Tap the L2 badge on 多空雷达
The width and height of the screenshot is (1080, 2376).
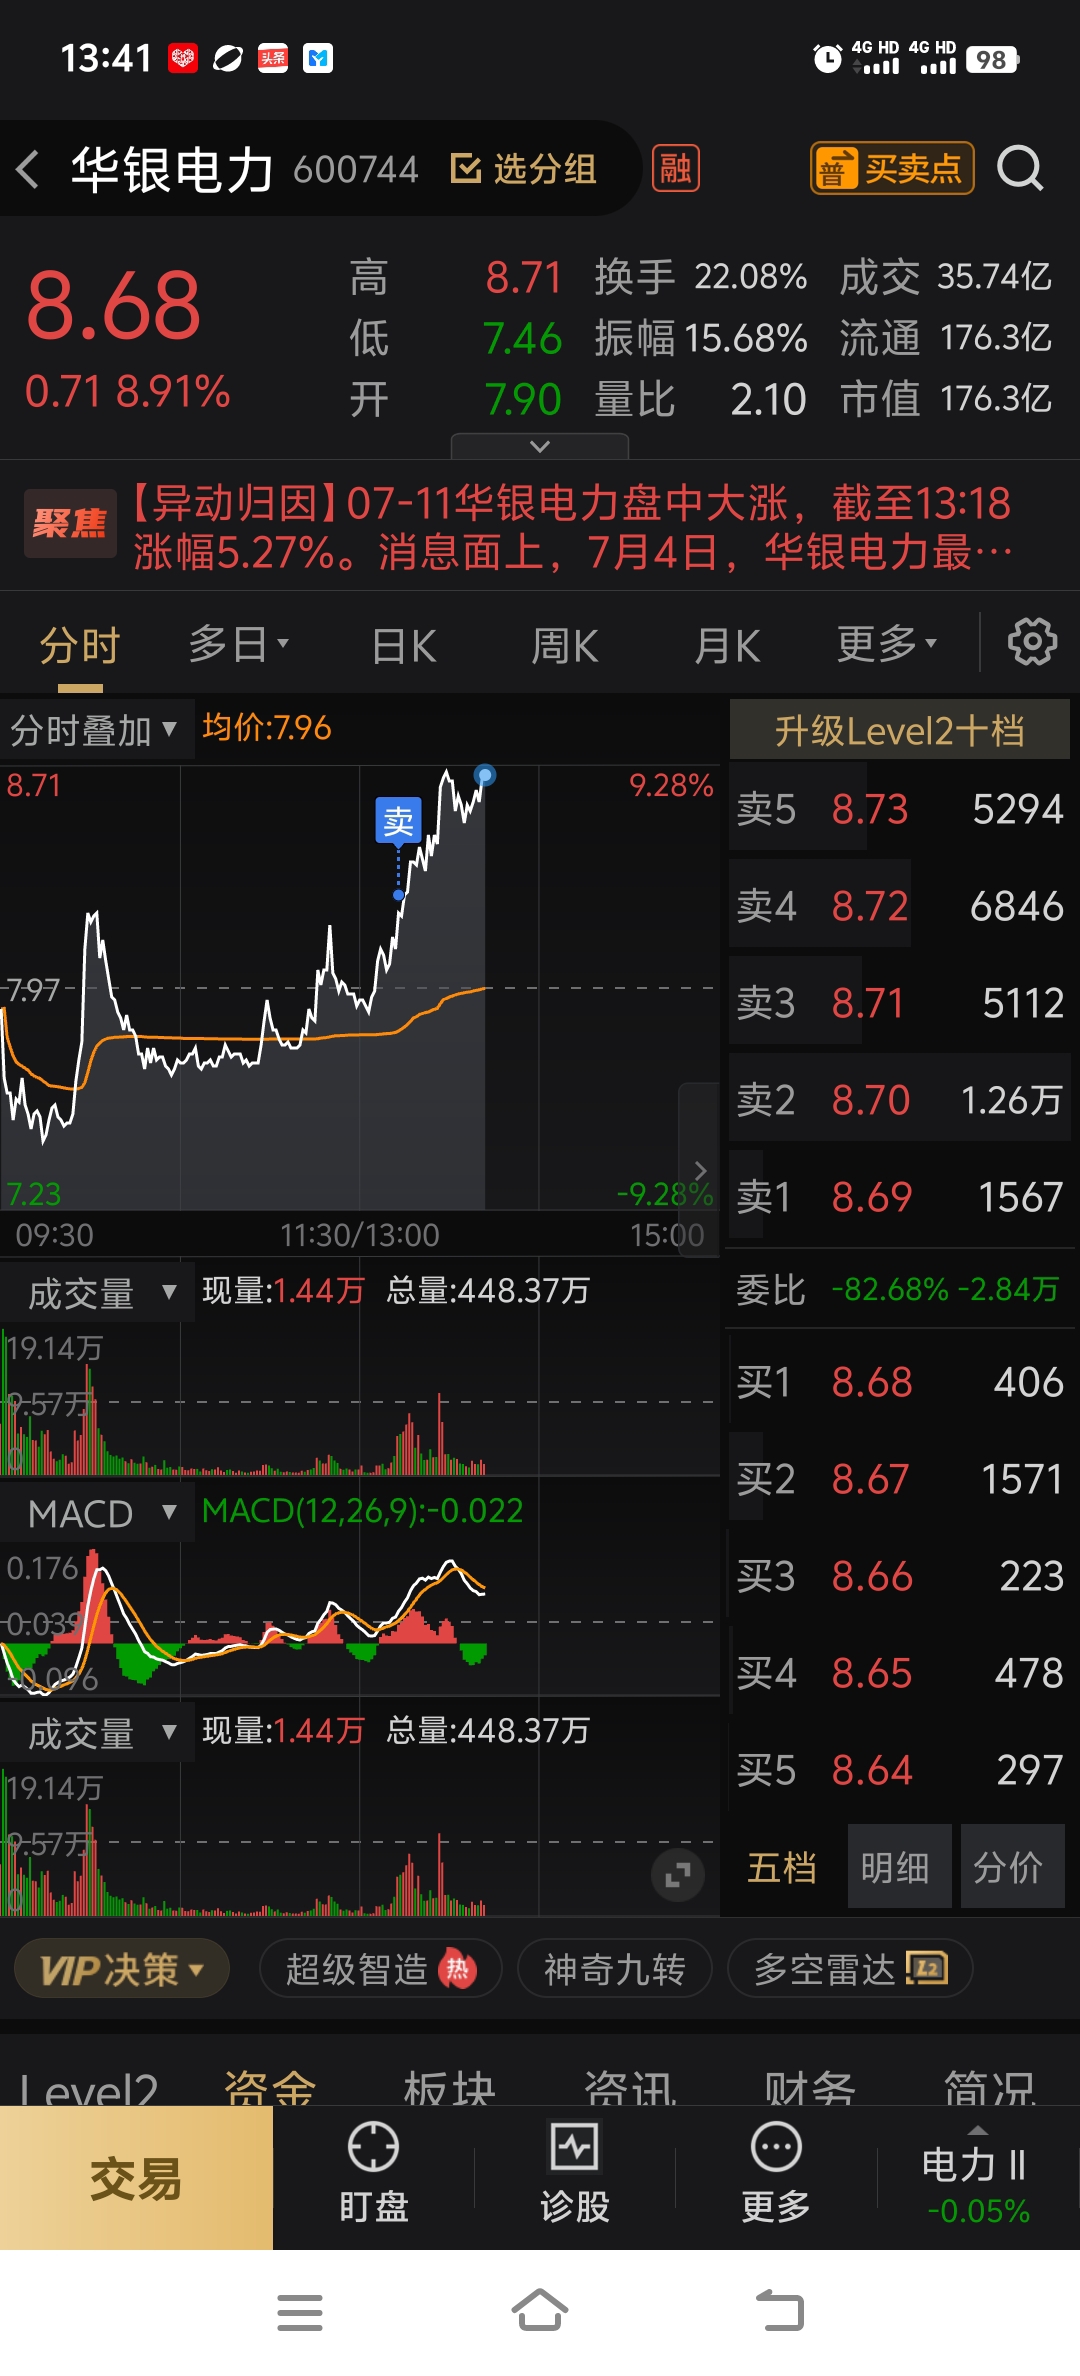(926, 1968)
